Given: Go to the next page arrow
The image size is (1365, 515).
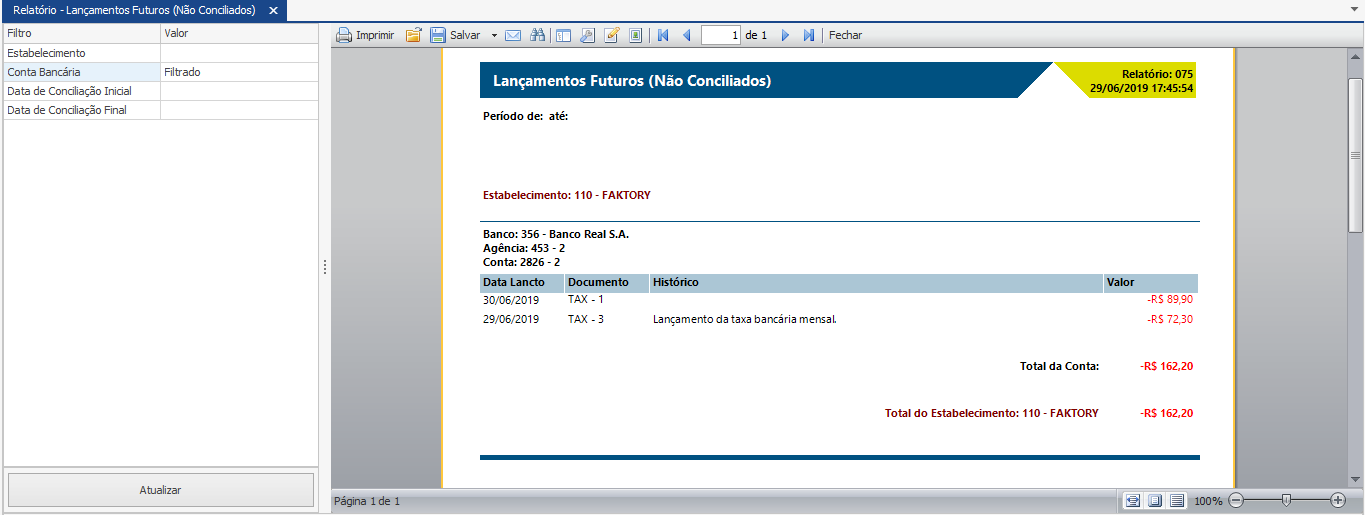Looking at the screenshot, I should pos(785,35).
